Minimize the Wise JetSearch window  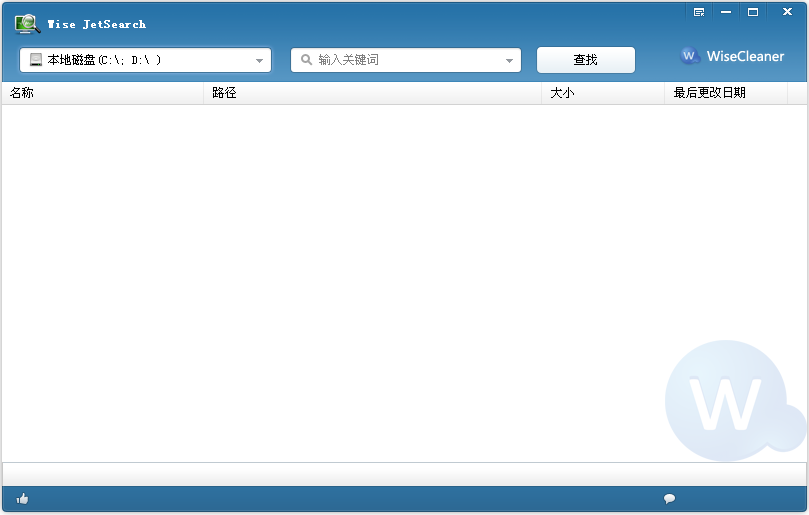tap(726, 12)
